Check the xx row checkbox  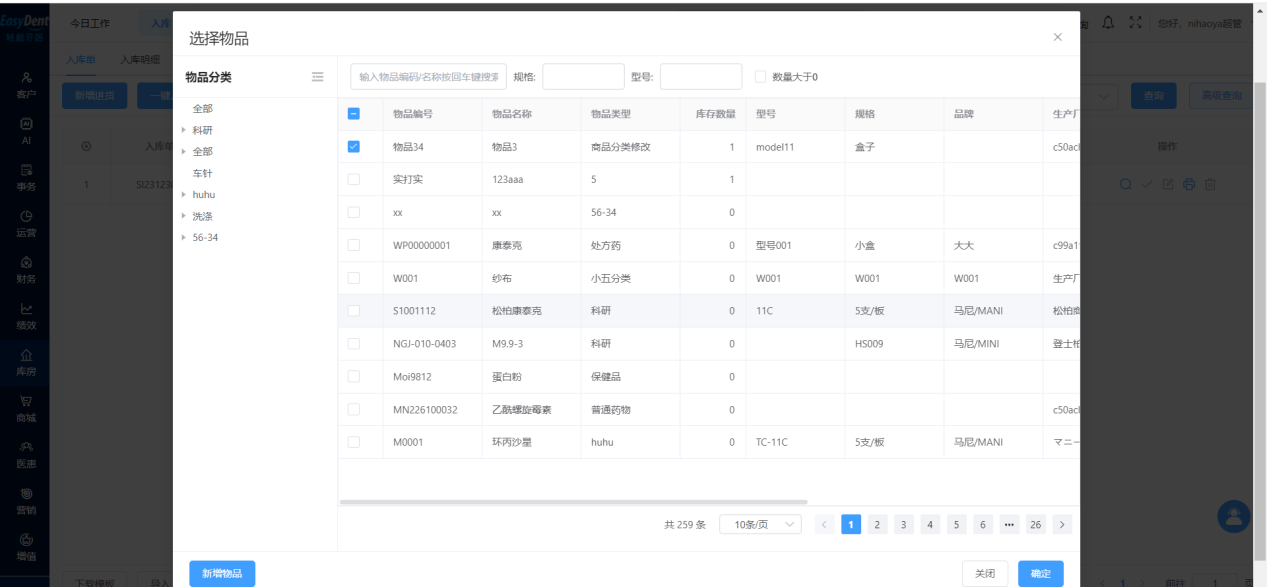click(x=353, y=212)
